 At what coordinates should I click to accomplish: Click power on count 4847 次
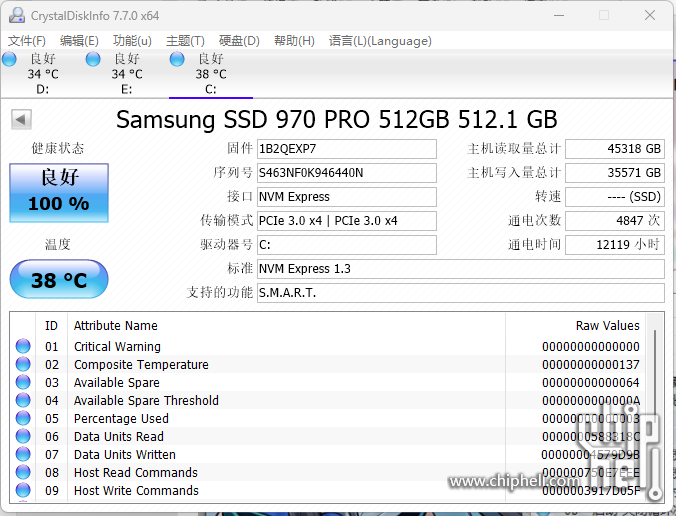[615, 221]
